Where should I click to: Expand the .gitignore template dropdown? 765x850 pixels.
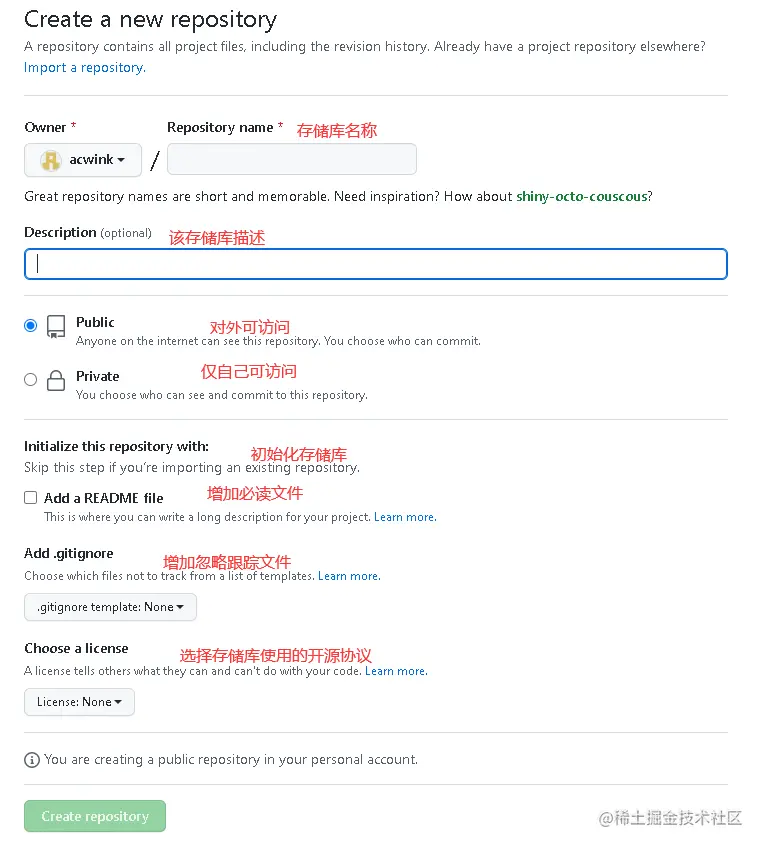[x=110, y=607]
